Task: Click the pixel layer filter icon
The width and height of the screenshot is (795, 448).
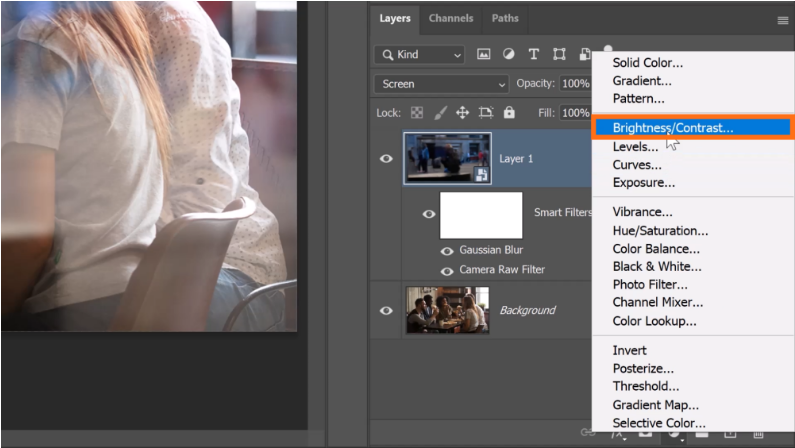Action: 484,54
